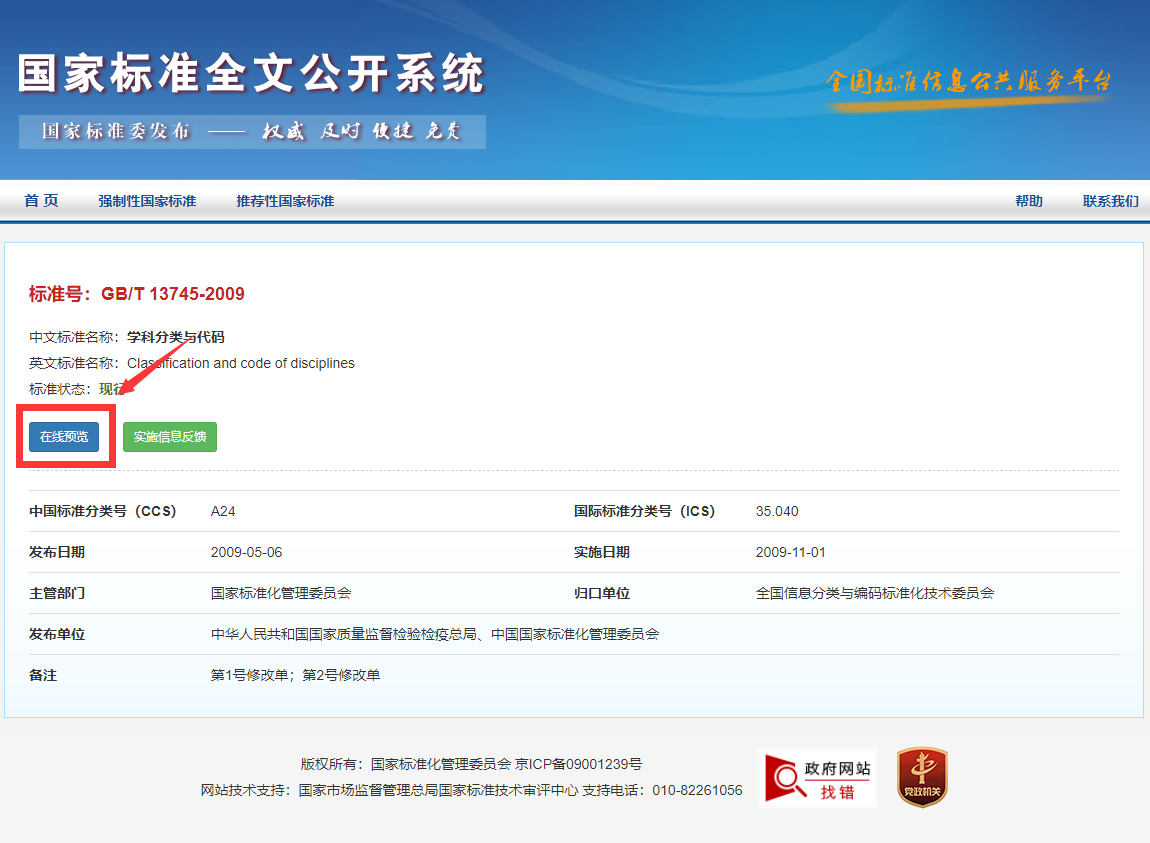
Task: Click the support phone number 010-82261056
Action: pyautogui.click(x=697, y=790)
